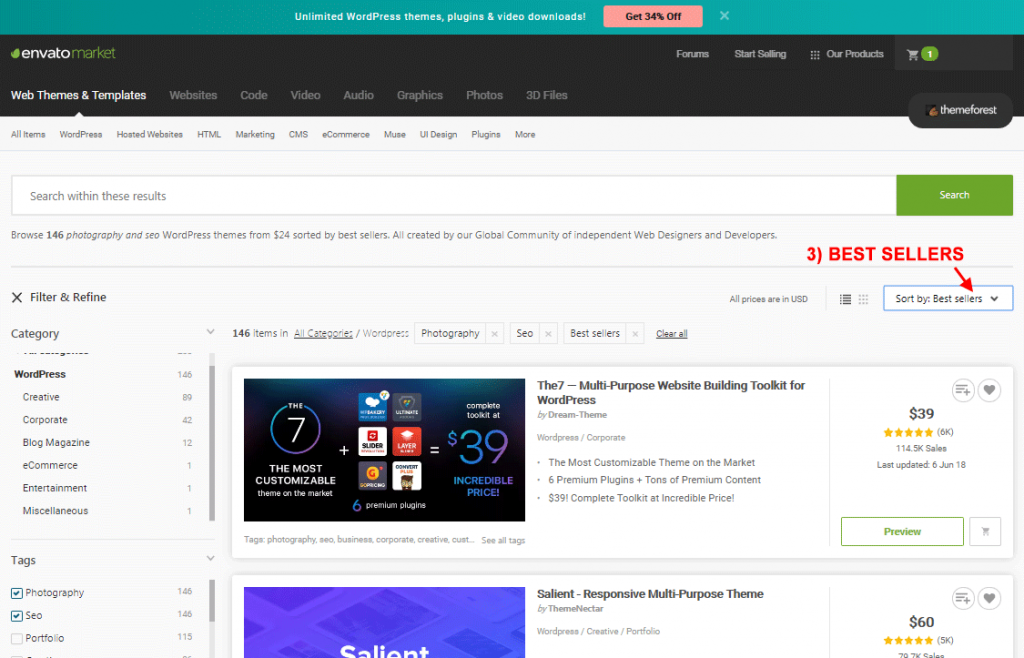
Task: Open Muse in subnavigation
Action: point(394,134)
